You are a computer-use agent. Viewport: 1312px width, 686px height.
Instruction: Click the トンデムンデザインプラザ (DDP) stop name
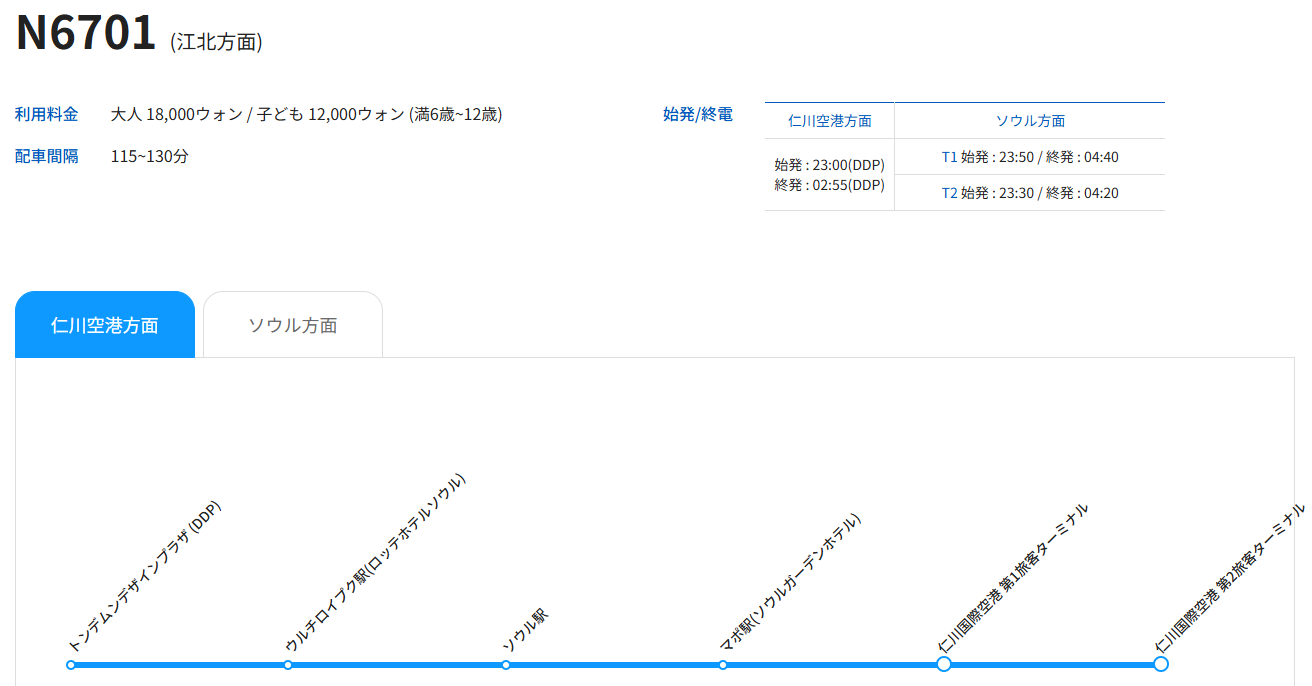coord(144,576)
